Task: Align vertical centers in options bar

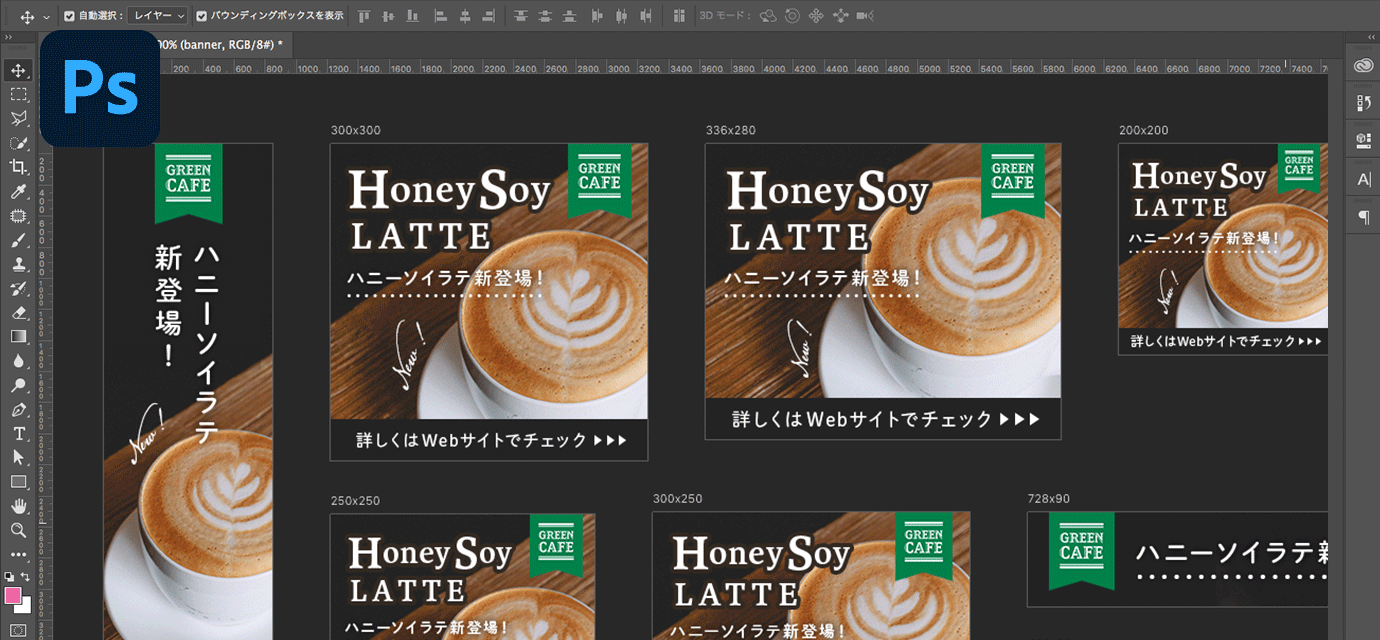Action: pyautogui.click(x=388, y=16)
